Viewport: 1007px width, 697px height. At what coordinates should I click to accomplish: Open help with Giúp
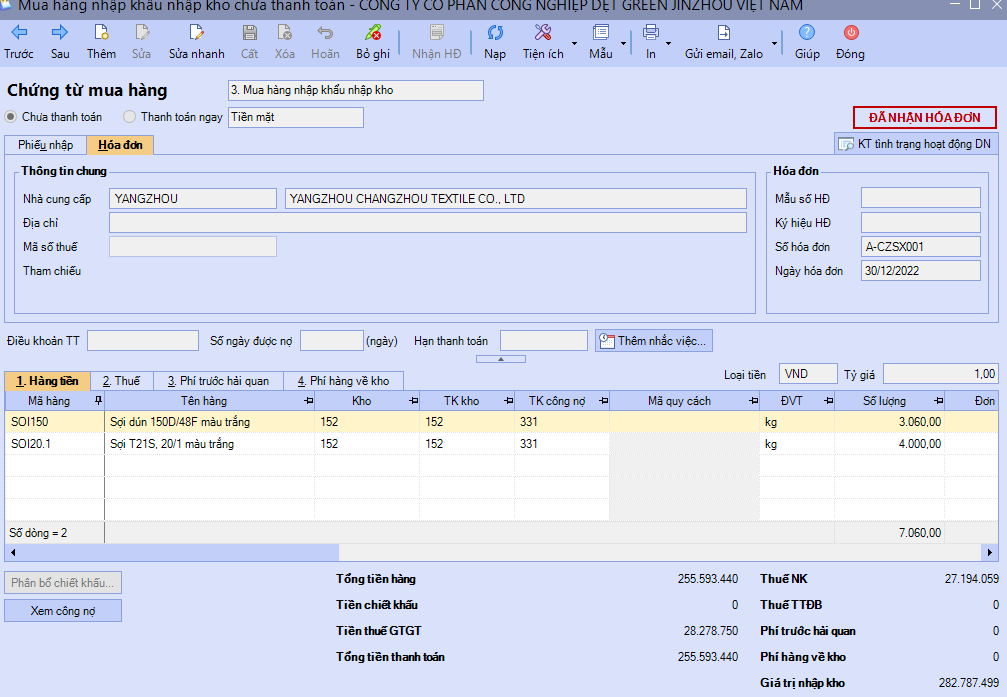point(807,42)
